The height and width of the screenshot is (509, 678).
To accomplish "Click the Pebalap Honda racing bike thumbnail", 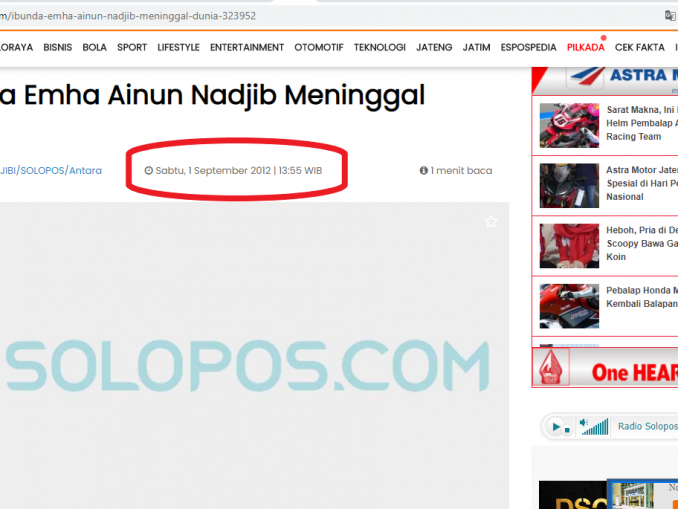I will click(569, 306).
